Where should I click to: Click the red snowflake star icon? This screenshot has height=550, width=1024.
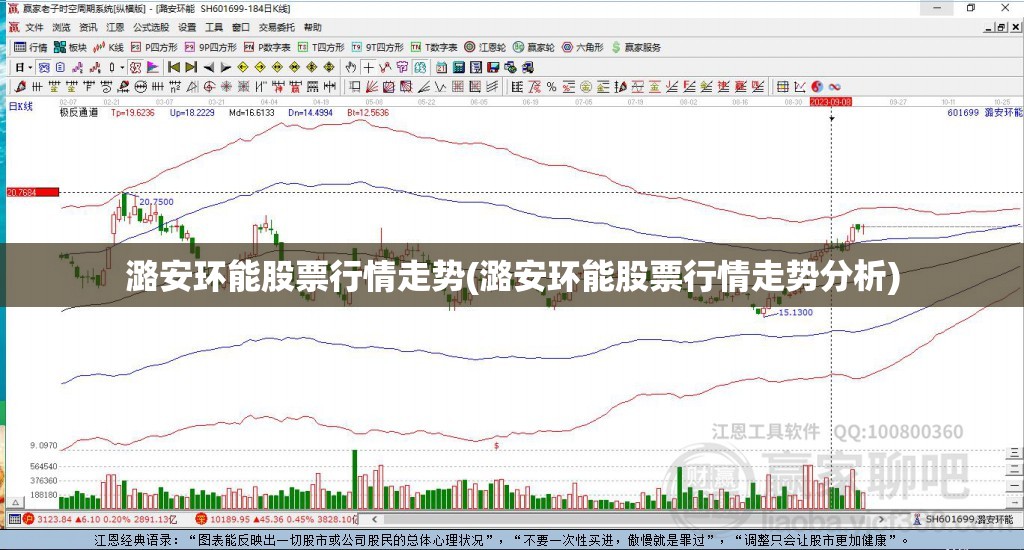(x=226, y=86)
